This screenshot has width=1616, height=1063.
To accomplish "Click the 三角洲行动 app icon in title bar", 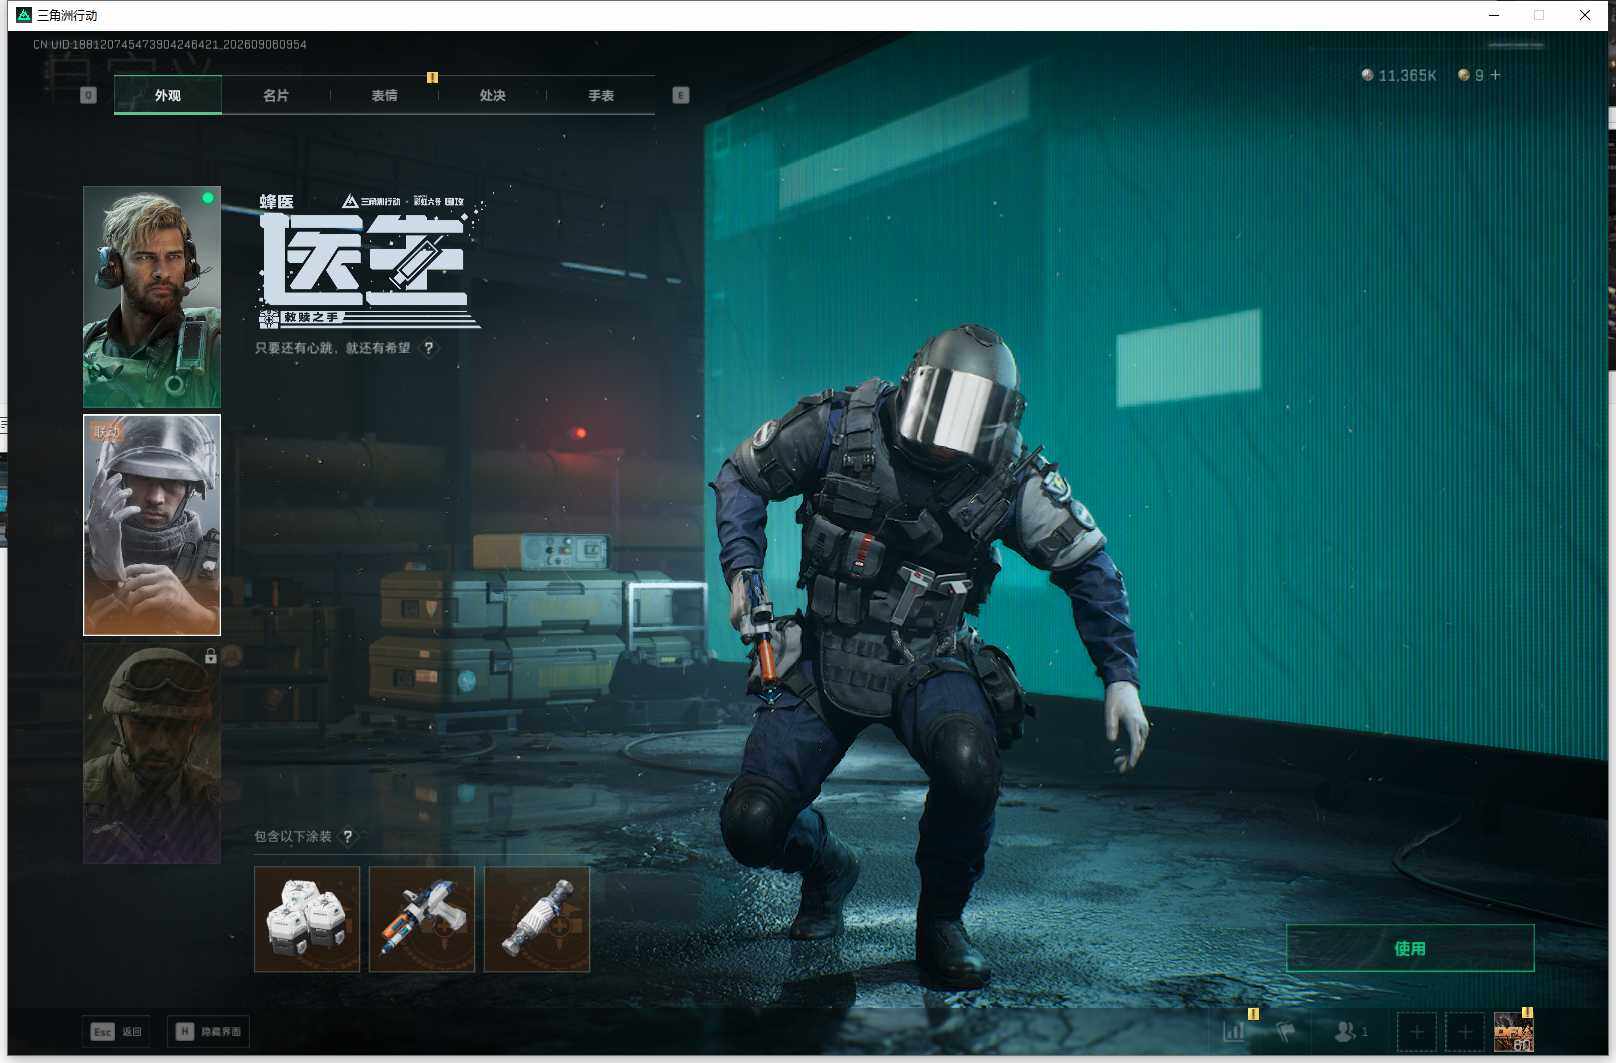I will (24, 15).
